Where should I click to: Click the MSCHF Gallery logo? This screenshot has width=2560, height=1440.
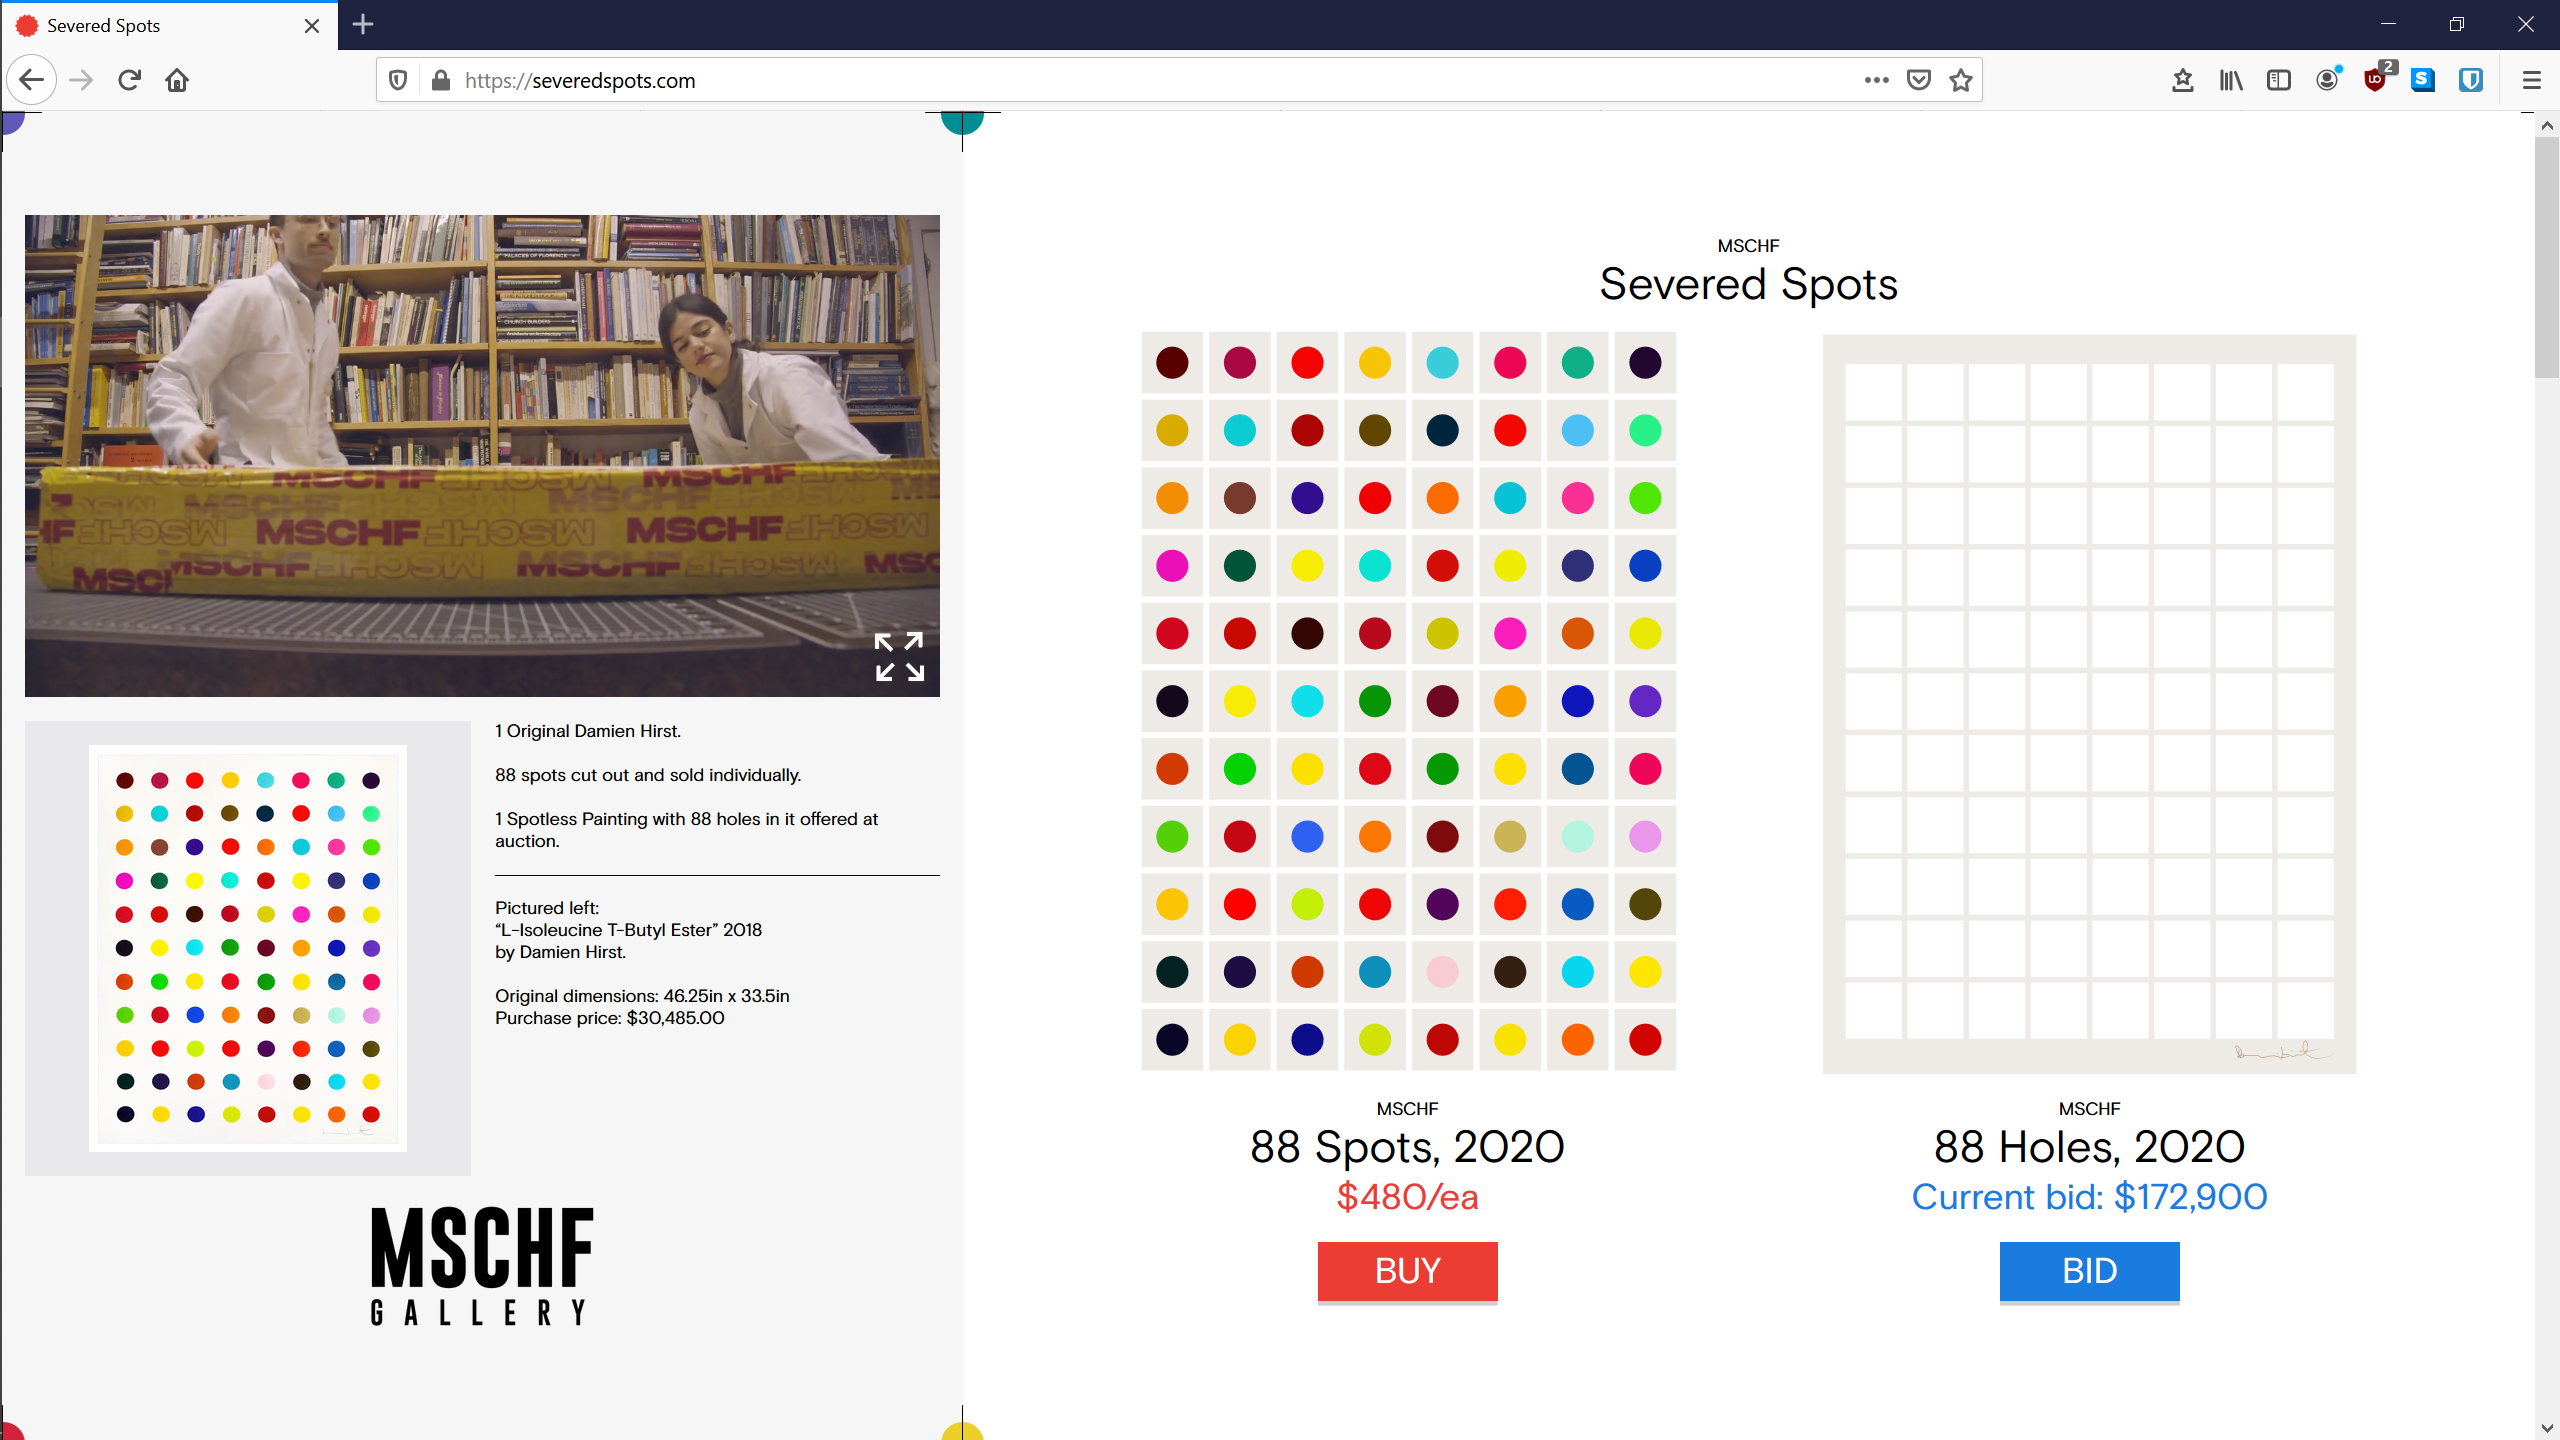coord(482,1266)
